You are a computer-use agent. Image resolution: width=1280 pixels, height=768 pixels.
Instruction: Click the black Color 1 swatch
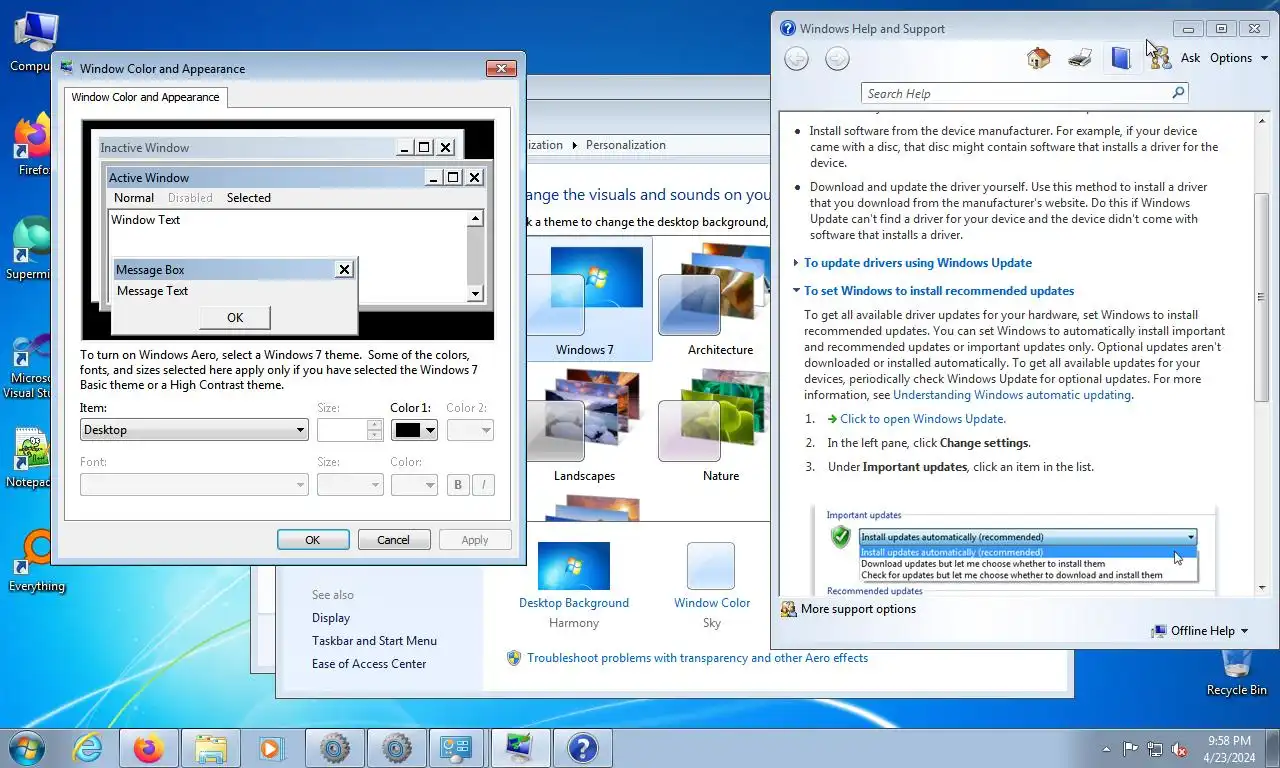coord(408,430)
